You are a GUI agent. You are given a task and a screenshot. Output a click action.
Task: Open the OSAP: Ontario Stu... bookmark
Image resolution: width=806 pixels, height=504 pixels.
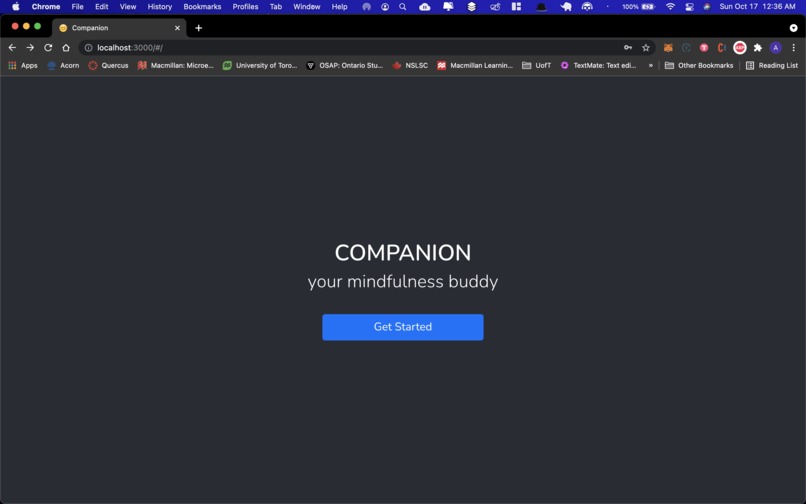(x=344, y=65)
